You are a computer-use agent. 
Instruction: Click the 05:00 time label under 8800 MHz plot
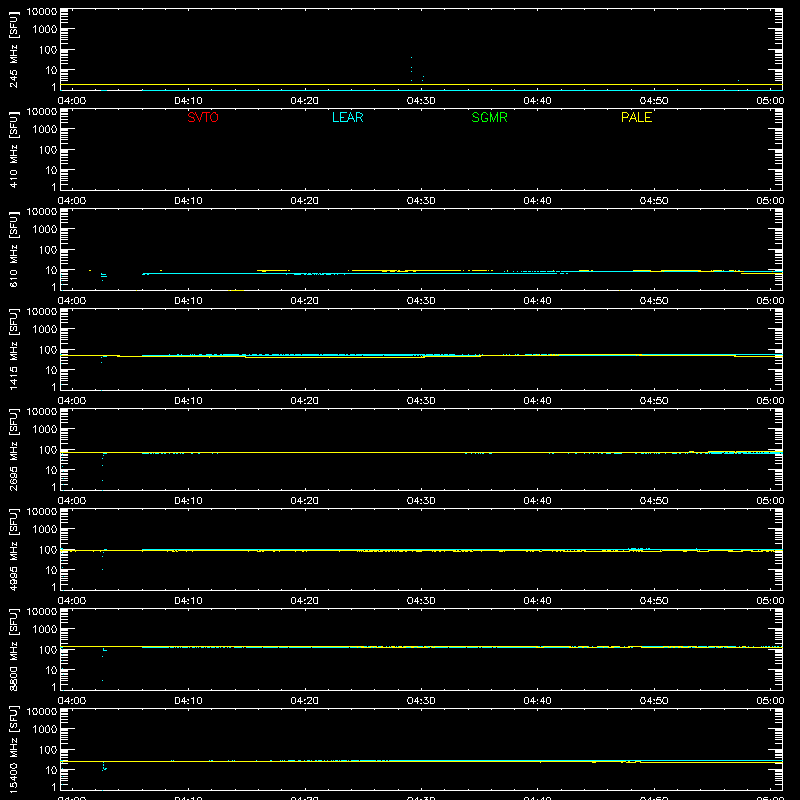(x=770, y=701)
